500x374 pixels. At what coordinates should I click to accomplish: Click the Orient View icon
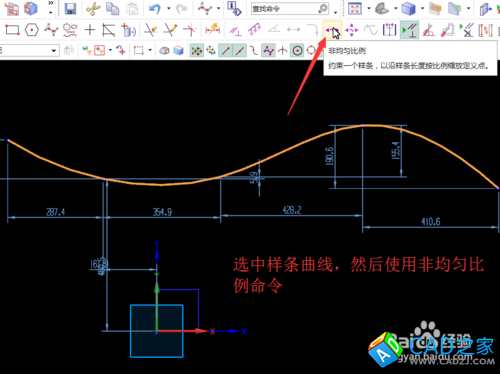point(382,9)
